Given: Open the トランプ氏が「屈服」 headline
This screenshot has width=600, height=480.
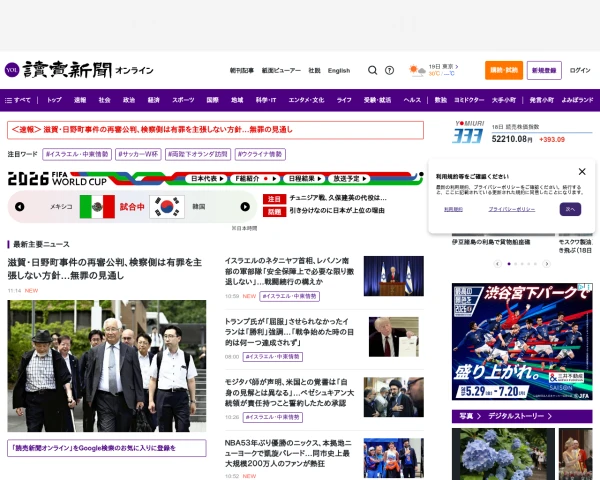Looking at the screenshot, I should coord(289,332).
